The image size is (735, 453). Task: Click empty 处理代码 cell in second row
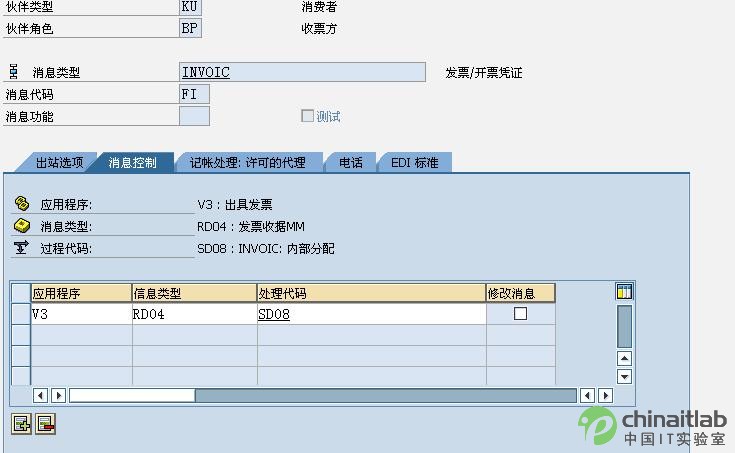(x=371, y=335)
